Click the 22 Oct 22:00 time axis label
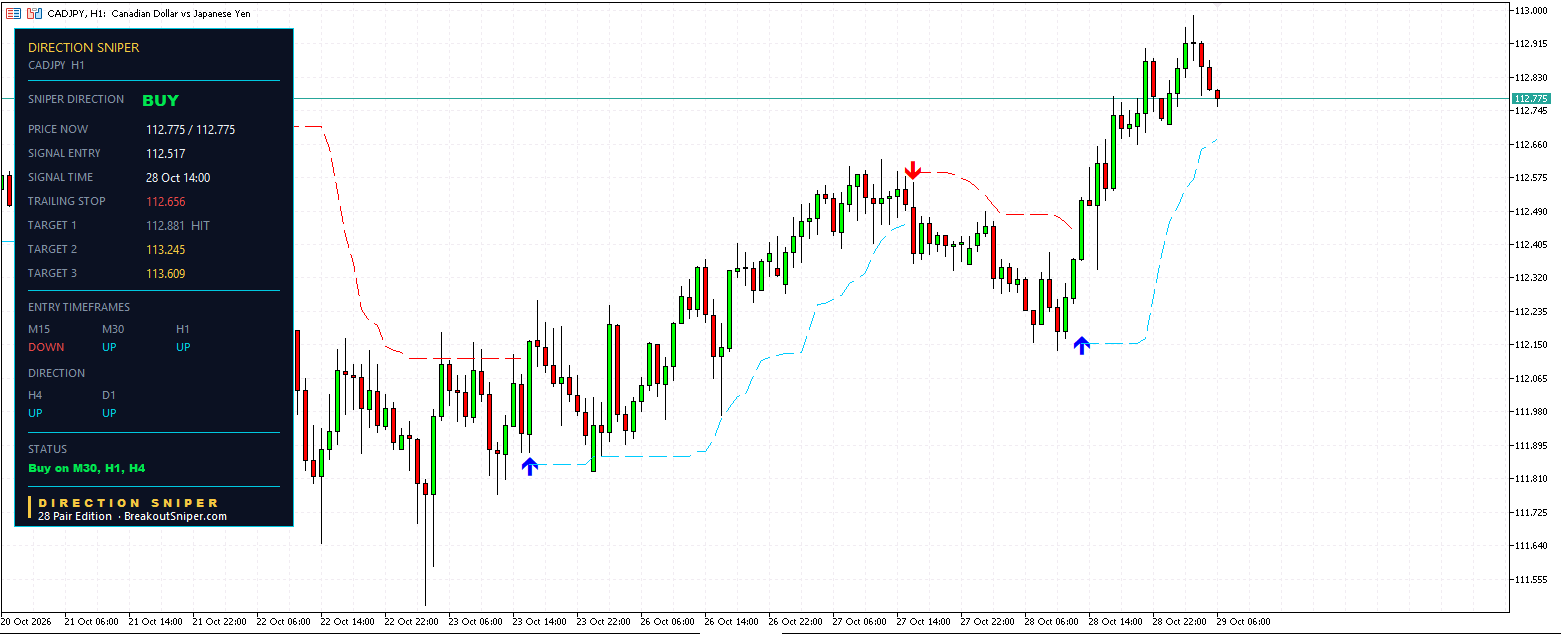 pos(412,622)
